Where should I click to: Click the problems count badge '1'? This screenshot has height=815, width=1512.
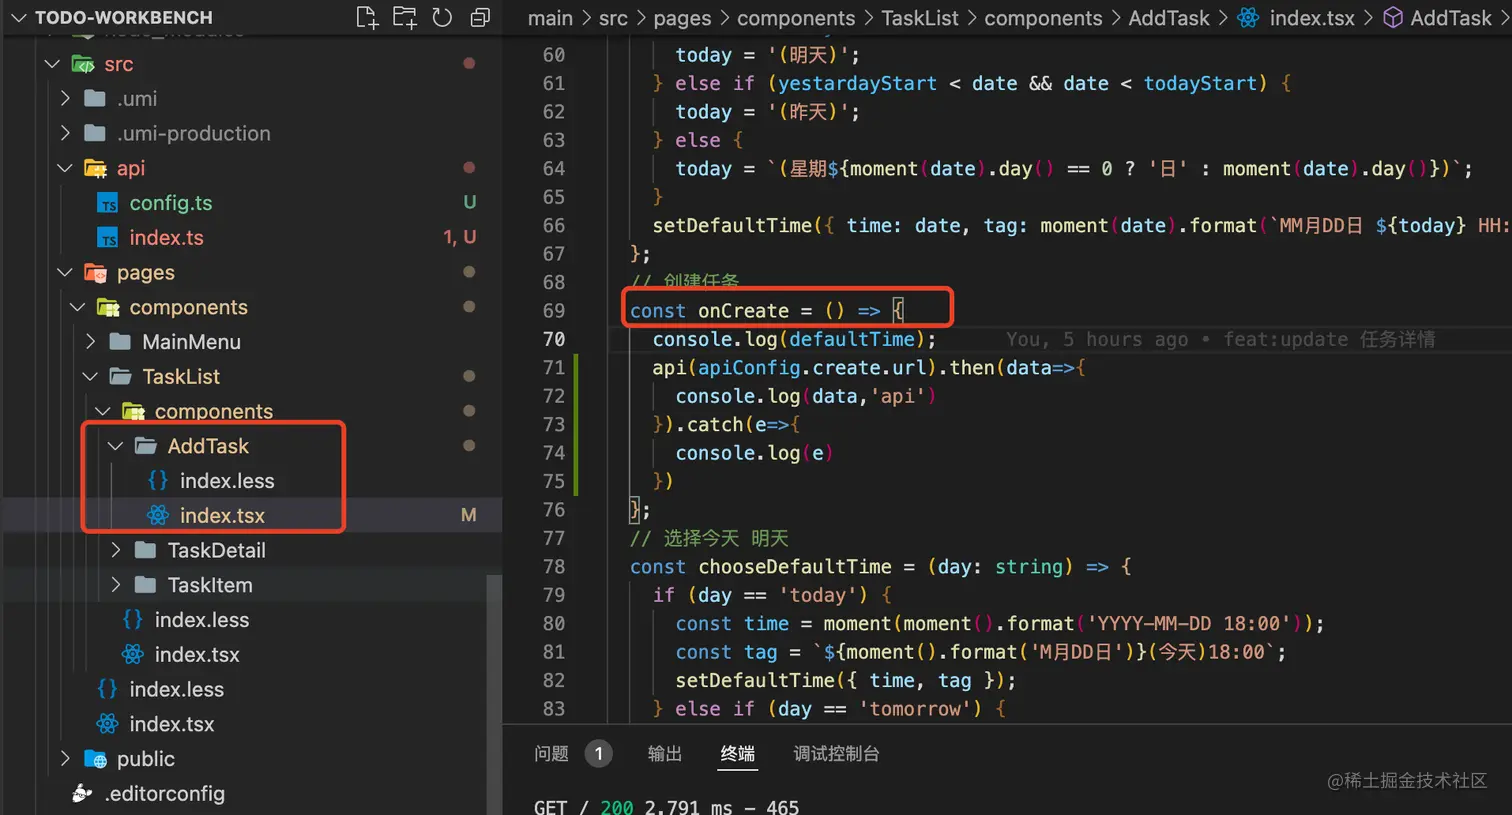tap(599, 754)
